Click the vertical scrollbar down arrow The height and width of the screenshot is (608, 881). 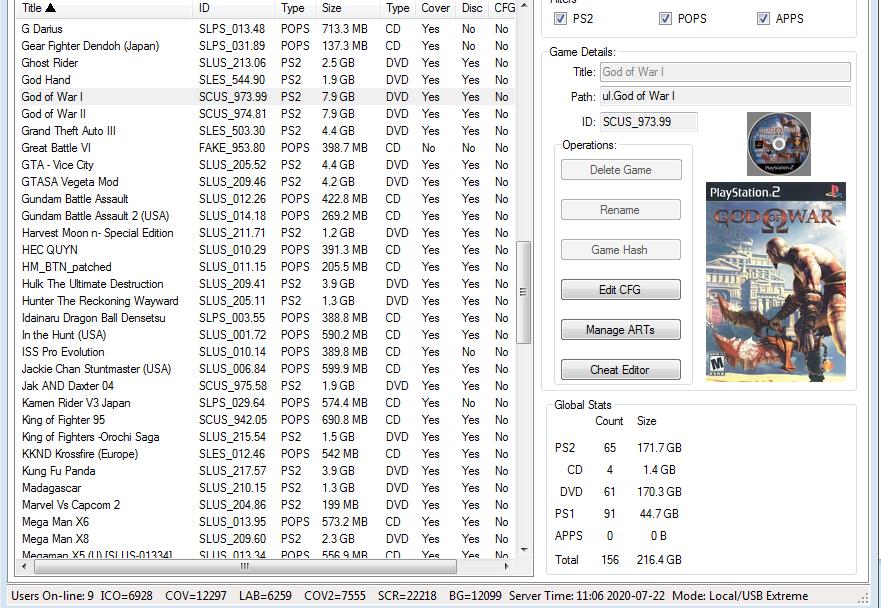[524, 550]
